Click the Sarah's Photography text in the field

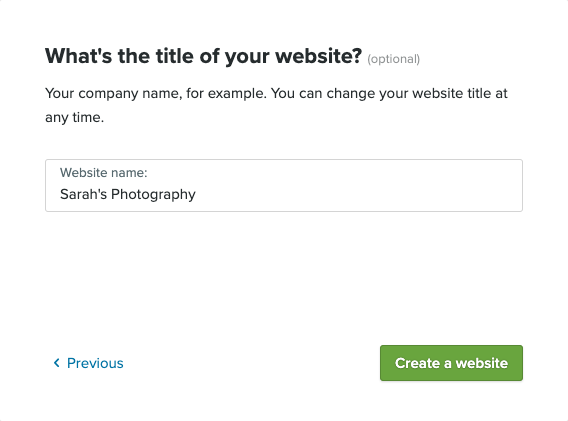click(x=128, y=195)
